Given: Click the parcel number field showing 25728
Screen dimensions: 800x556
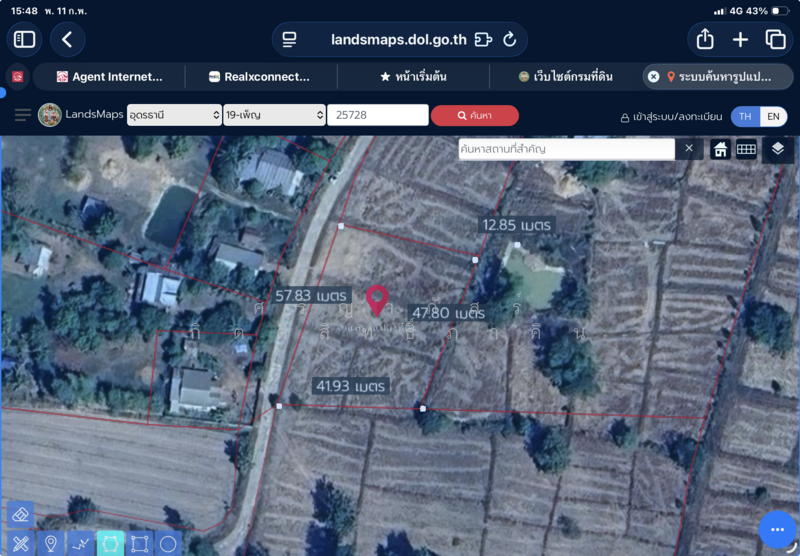Looking at the screenshot, I should 378,115.
